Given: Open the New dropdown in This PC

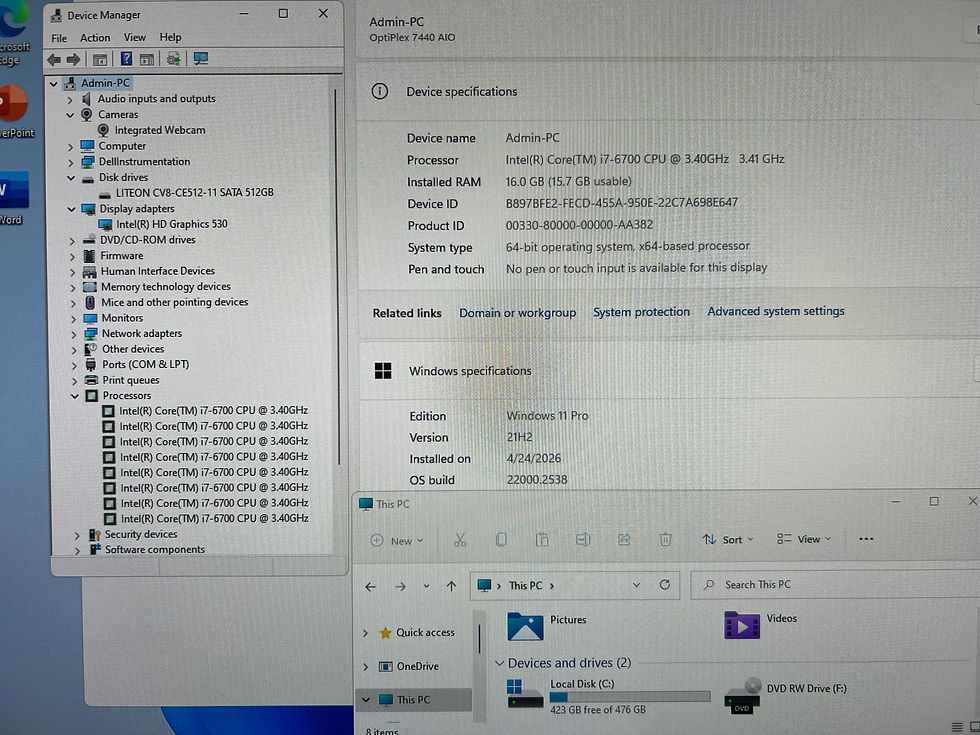Looking at the screenshot, I should pos(397,541).
